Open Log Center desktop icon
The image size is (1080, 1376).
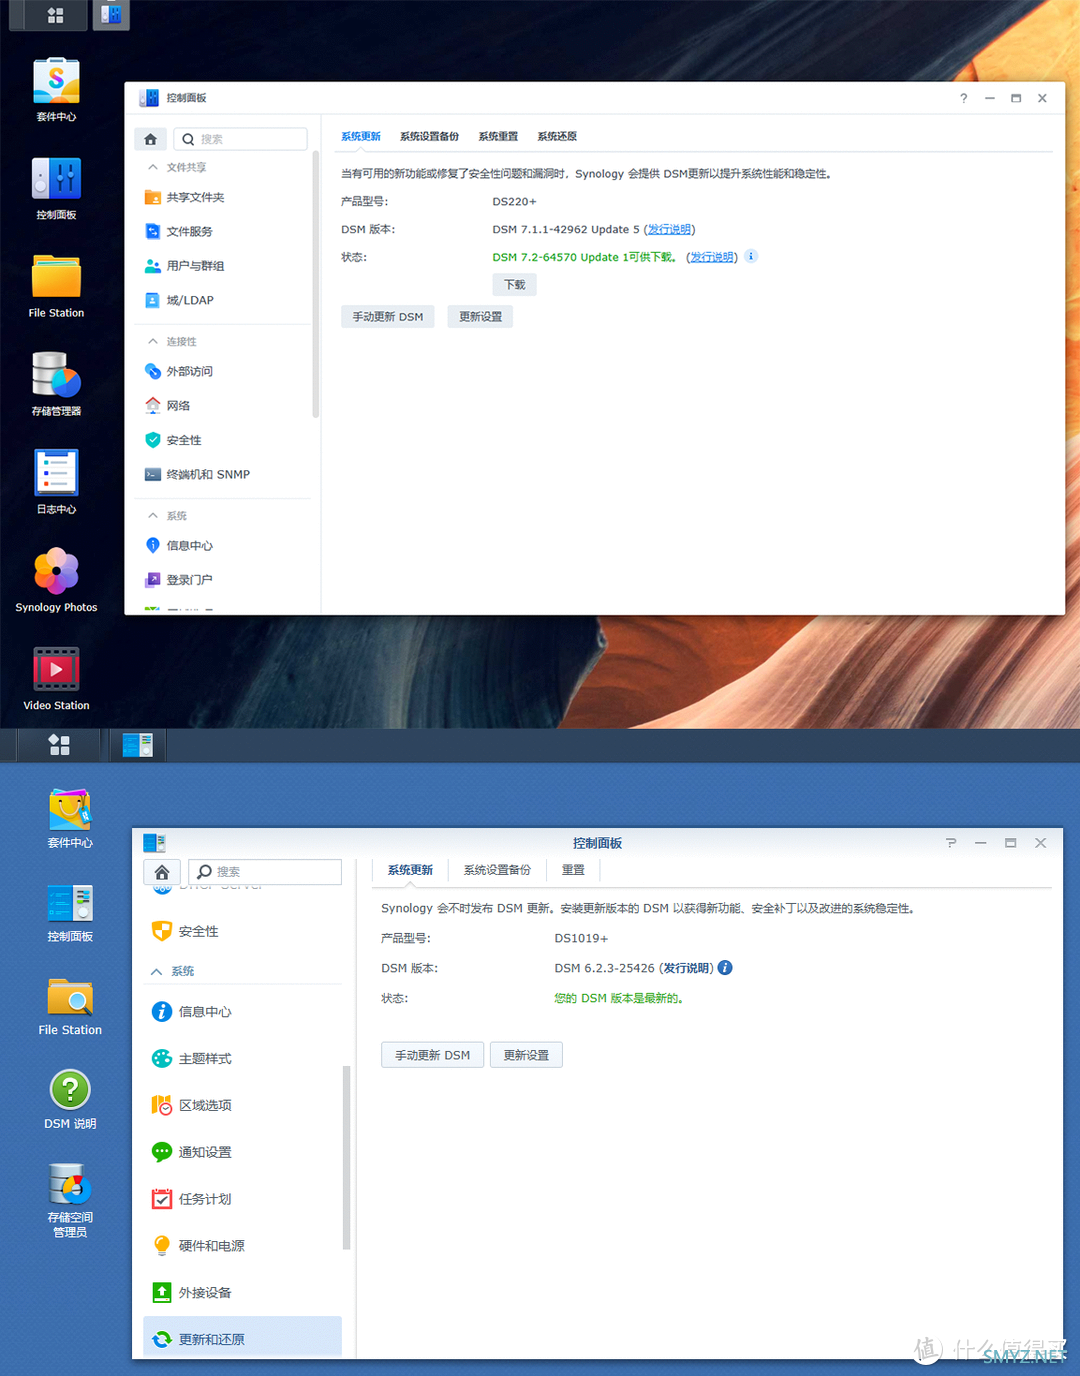[x=56, y=473]
